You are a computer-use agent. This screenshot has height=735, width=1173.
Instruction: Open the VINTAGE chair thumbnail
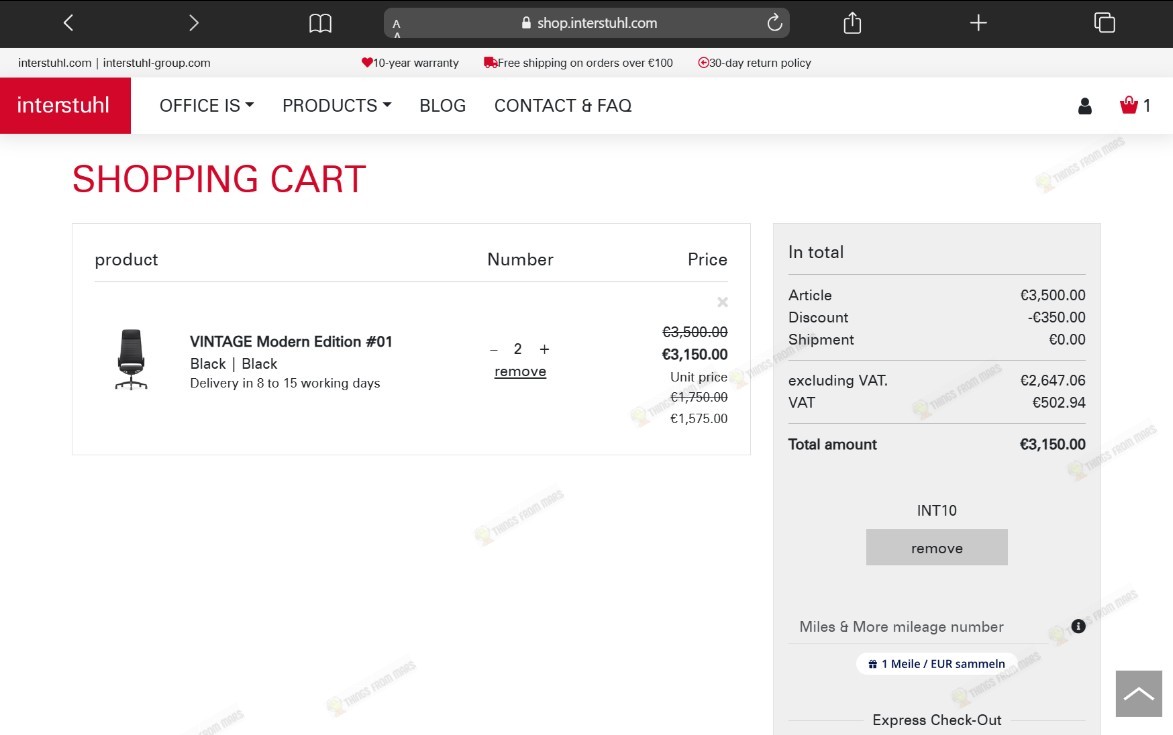131,360
